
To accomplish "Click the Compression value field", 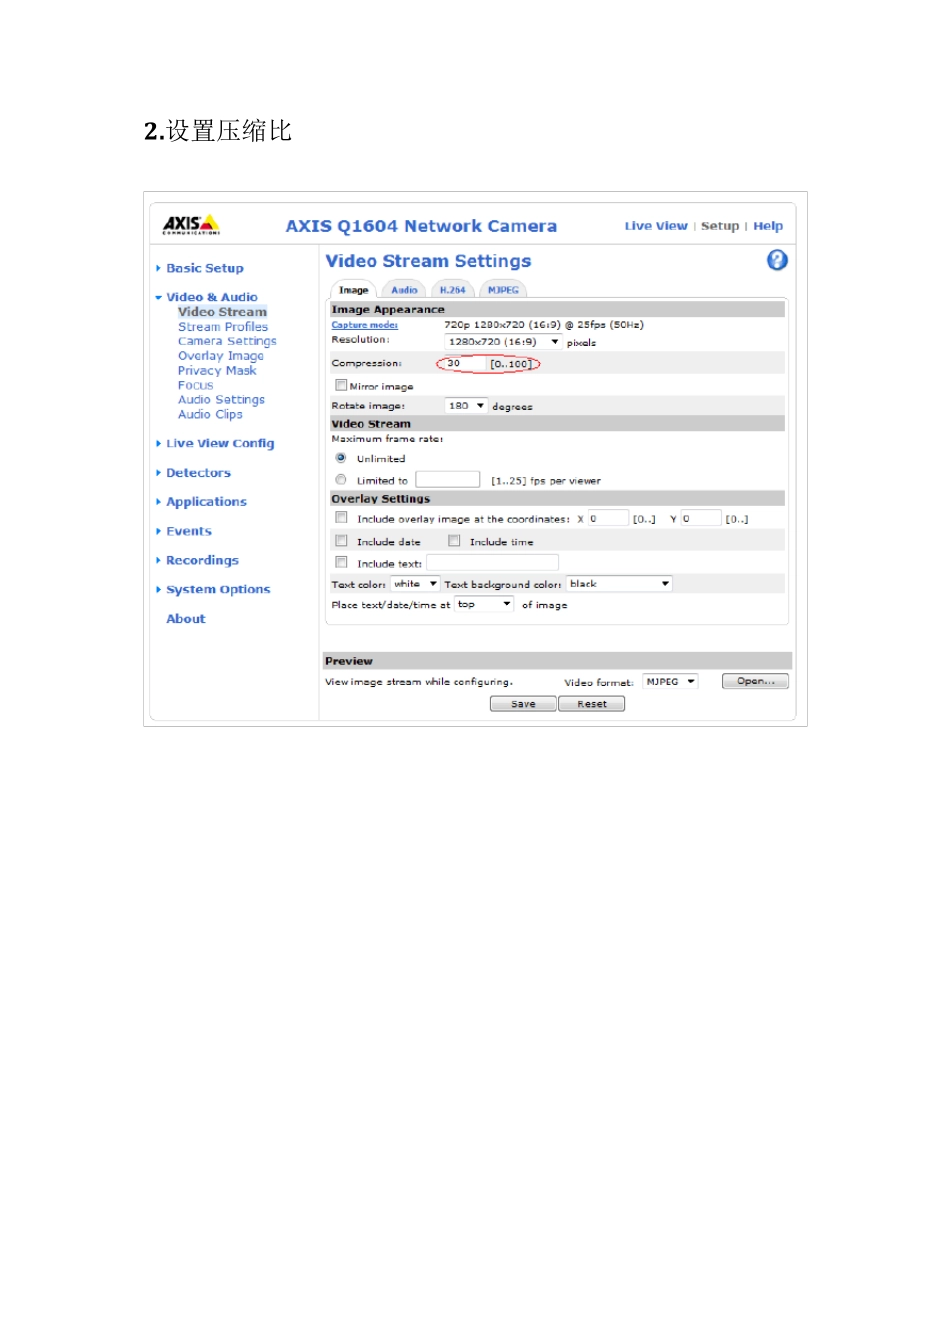I will coord(463,364).
